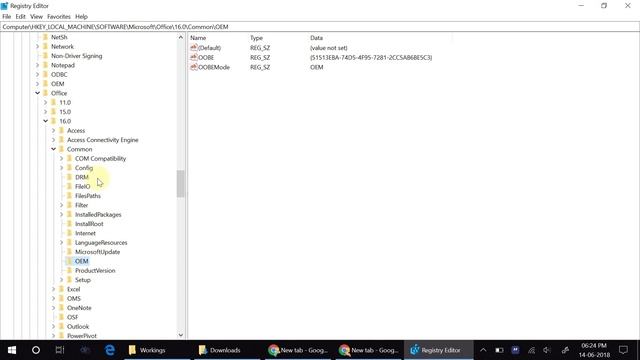Expand the InstalledPackages key

(x=61, y=215)
